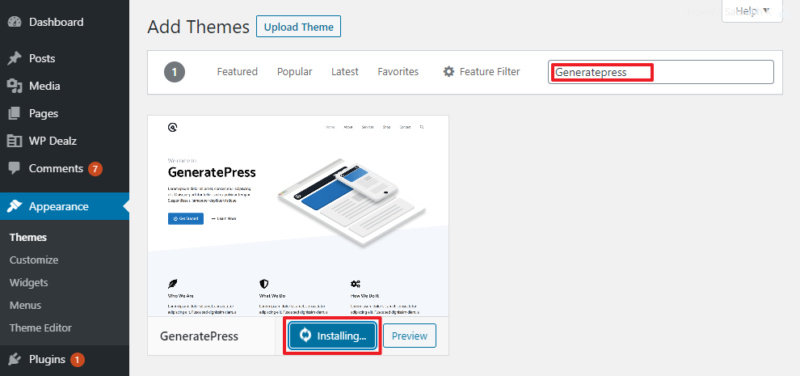Click the Plugins plug icon
This screenshot has width=800, height=376.
[14, 360]
